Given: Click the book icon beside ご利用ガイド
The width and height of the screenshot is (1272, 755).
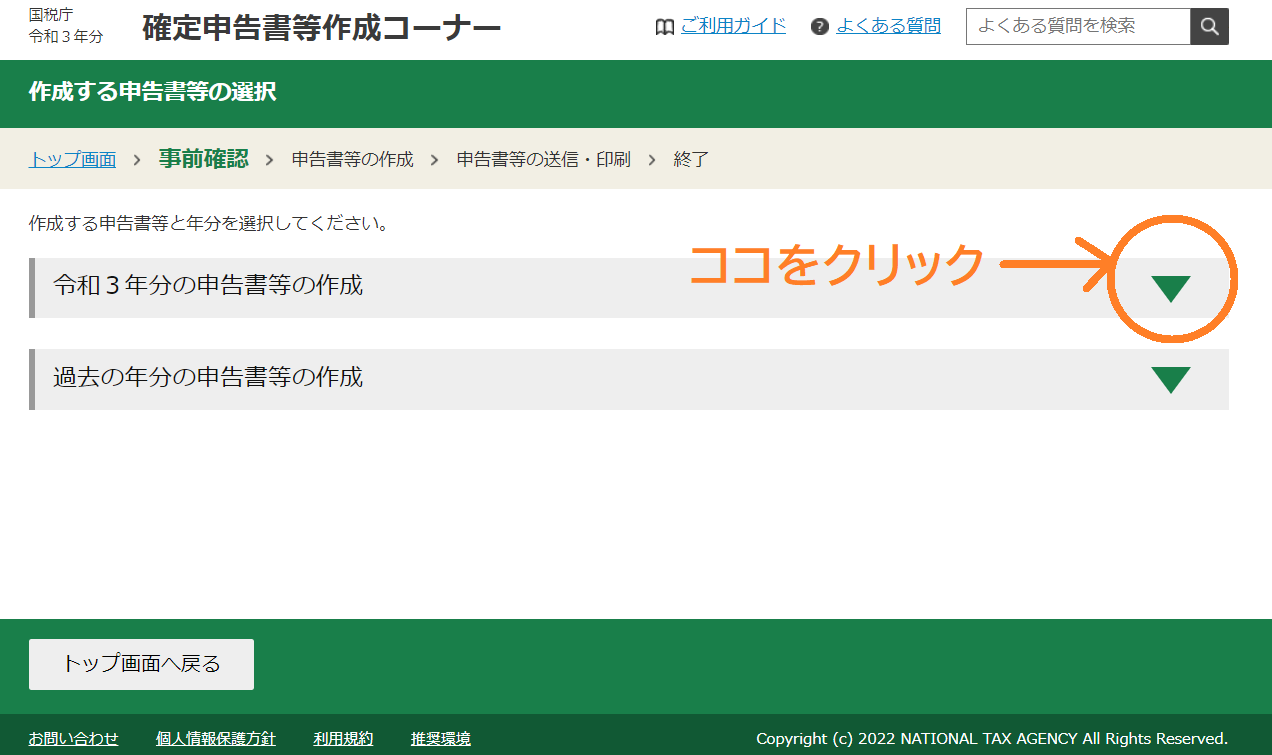Looking at the screenshot, I should (x=664, y=27).
